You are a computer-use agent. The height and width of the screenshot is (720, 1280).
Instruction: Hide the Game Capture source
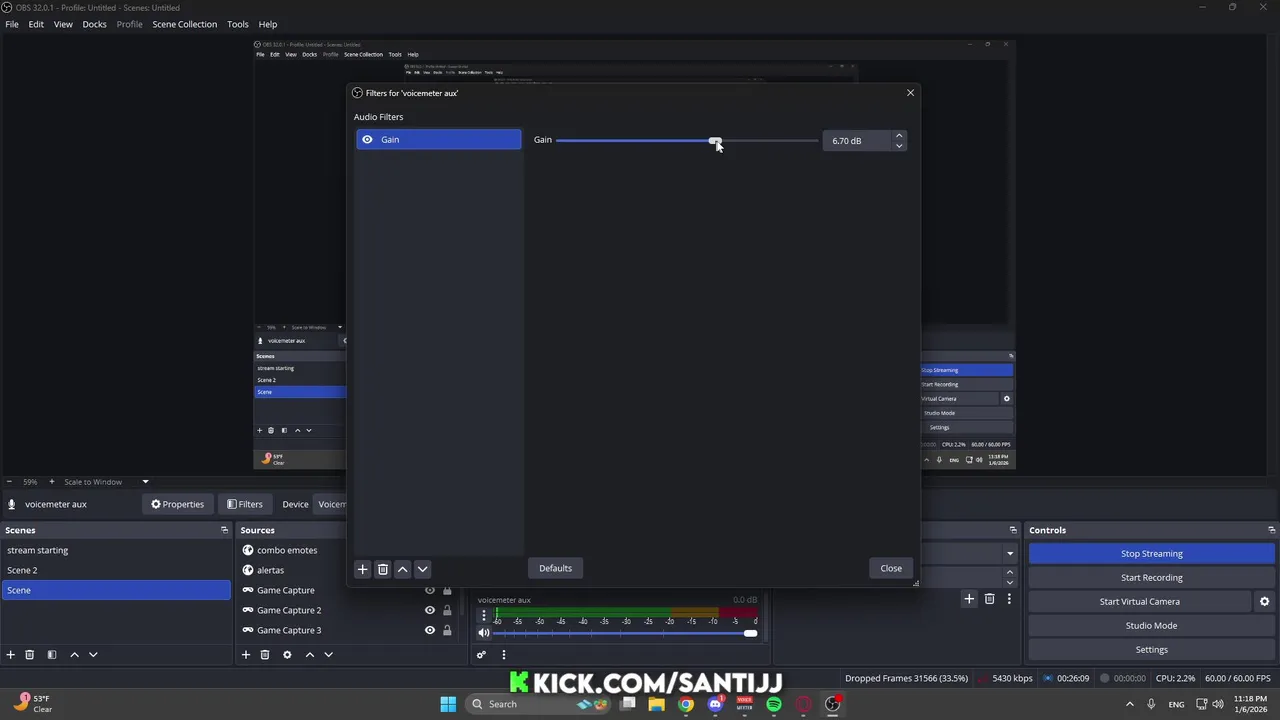pyautogui.click(x=430, y=590)
